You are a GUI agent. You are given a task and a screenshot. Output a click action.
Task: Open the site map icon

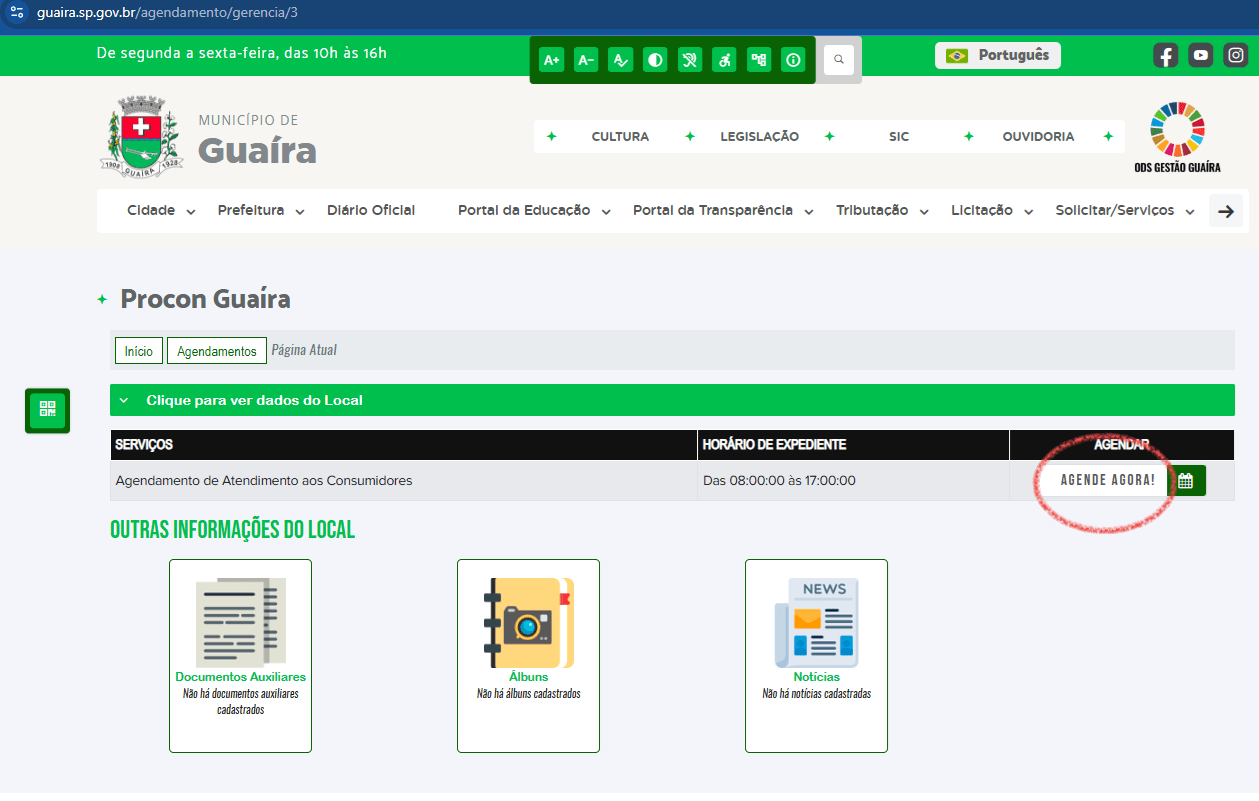pos(758,59)
